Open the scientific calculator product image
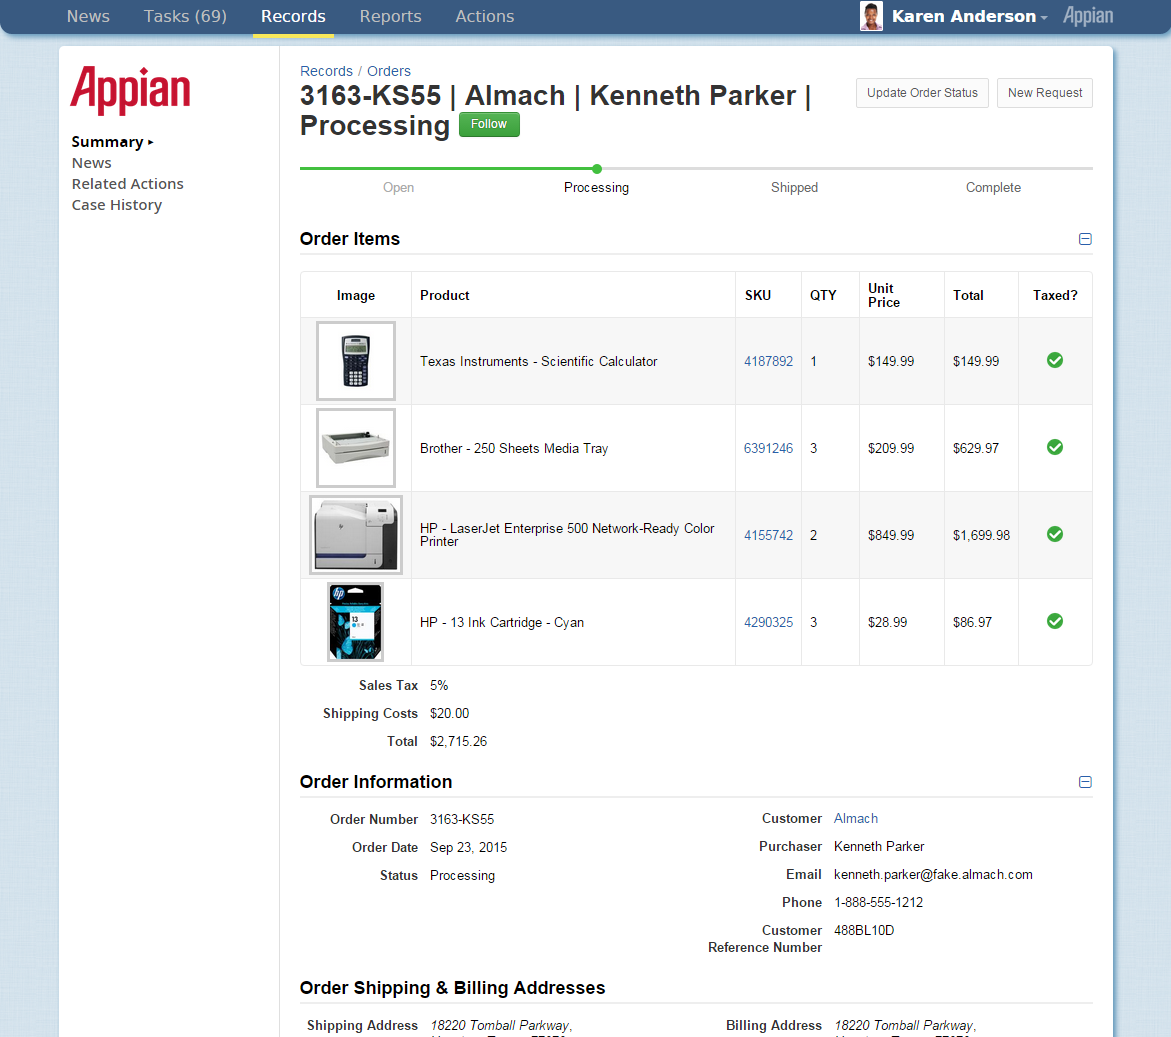This screenshot has height=1037, width=1171. 355,361
